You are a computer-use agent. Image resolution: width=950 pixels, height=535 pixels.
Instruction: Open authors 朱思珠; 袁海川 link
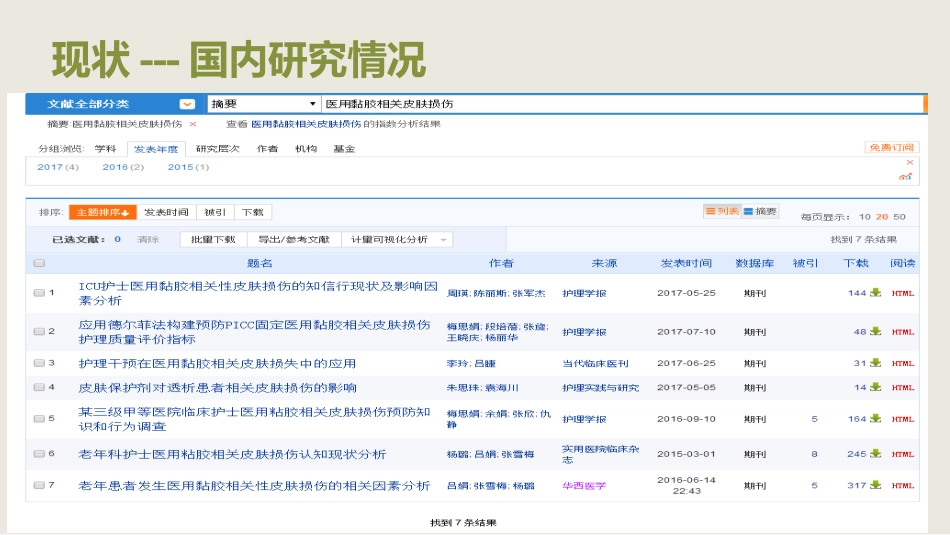click(482, 388)
